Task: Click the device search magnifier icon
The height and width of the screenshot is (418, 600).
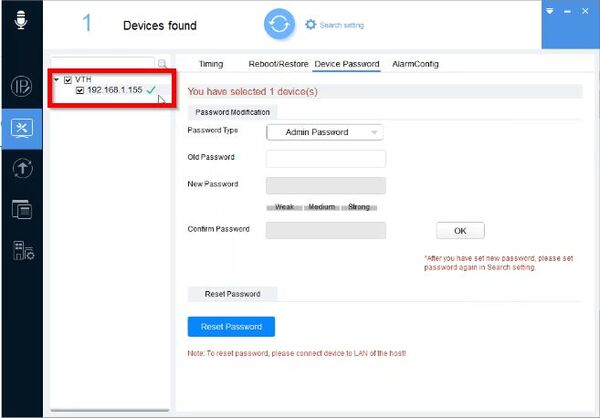Action: click(x=162, y=64)
